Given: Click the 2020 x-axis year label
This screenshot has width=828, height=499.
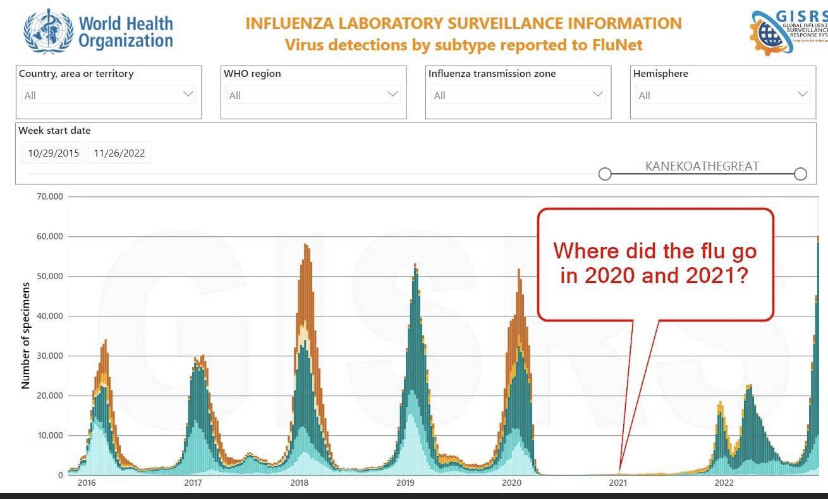Looking at the screenshot, I should pyautogui.click(x=512, y=483).
